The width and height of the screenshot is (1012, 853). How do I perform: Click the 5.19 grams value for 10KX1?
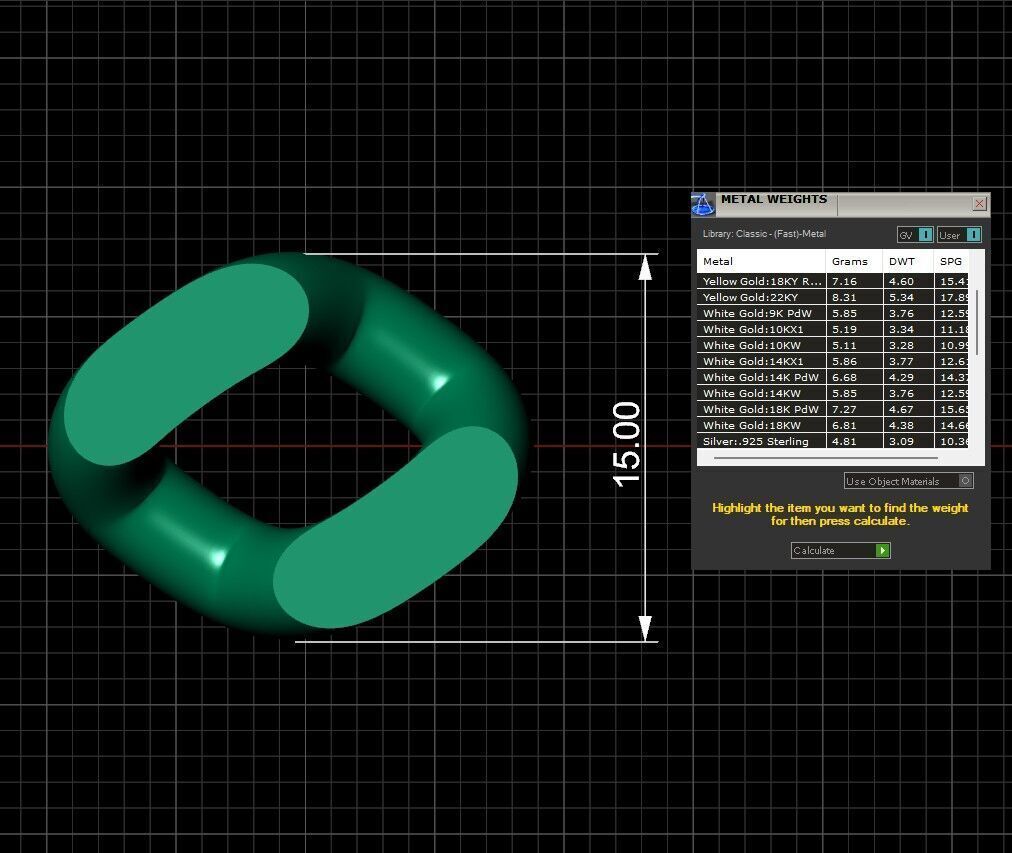[844, 329]
